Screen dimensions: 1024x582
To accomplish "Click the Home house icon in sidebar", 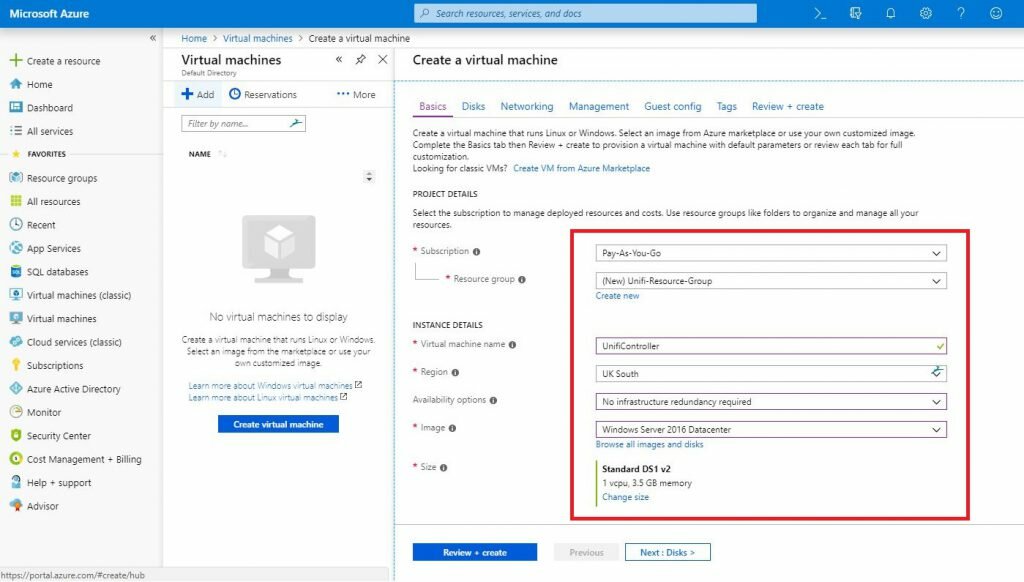I will (x=16, y=84).
